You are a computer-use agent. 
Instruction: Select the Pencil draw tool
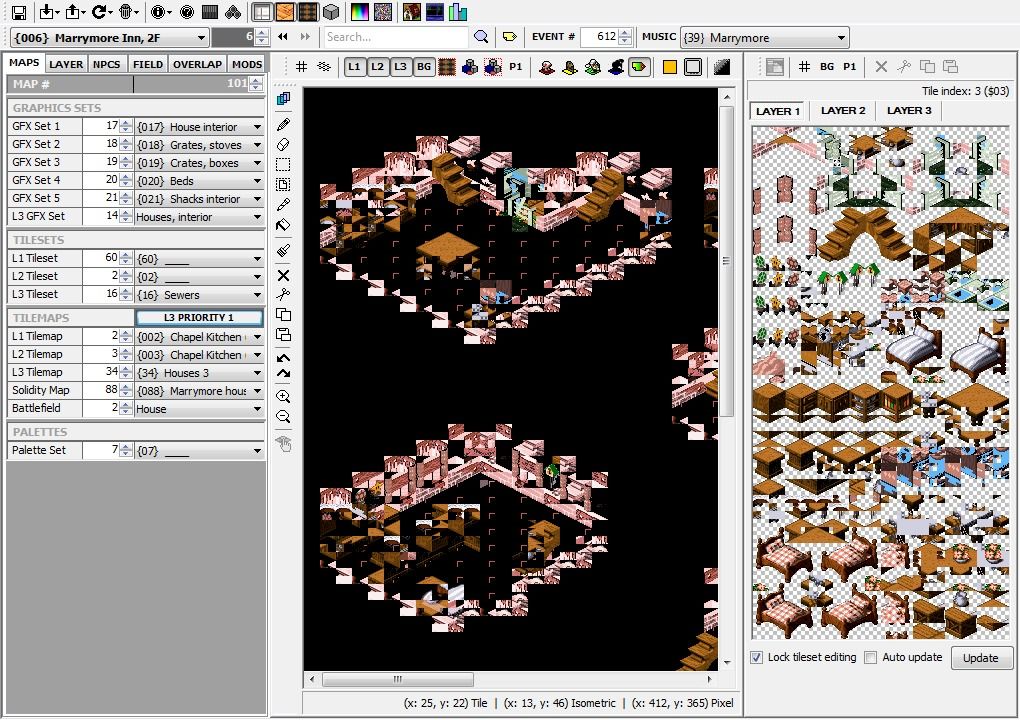283,125
